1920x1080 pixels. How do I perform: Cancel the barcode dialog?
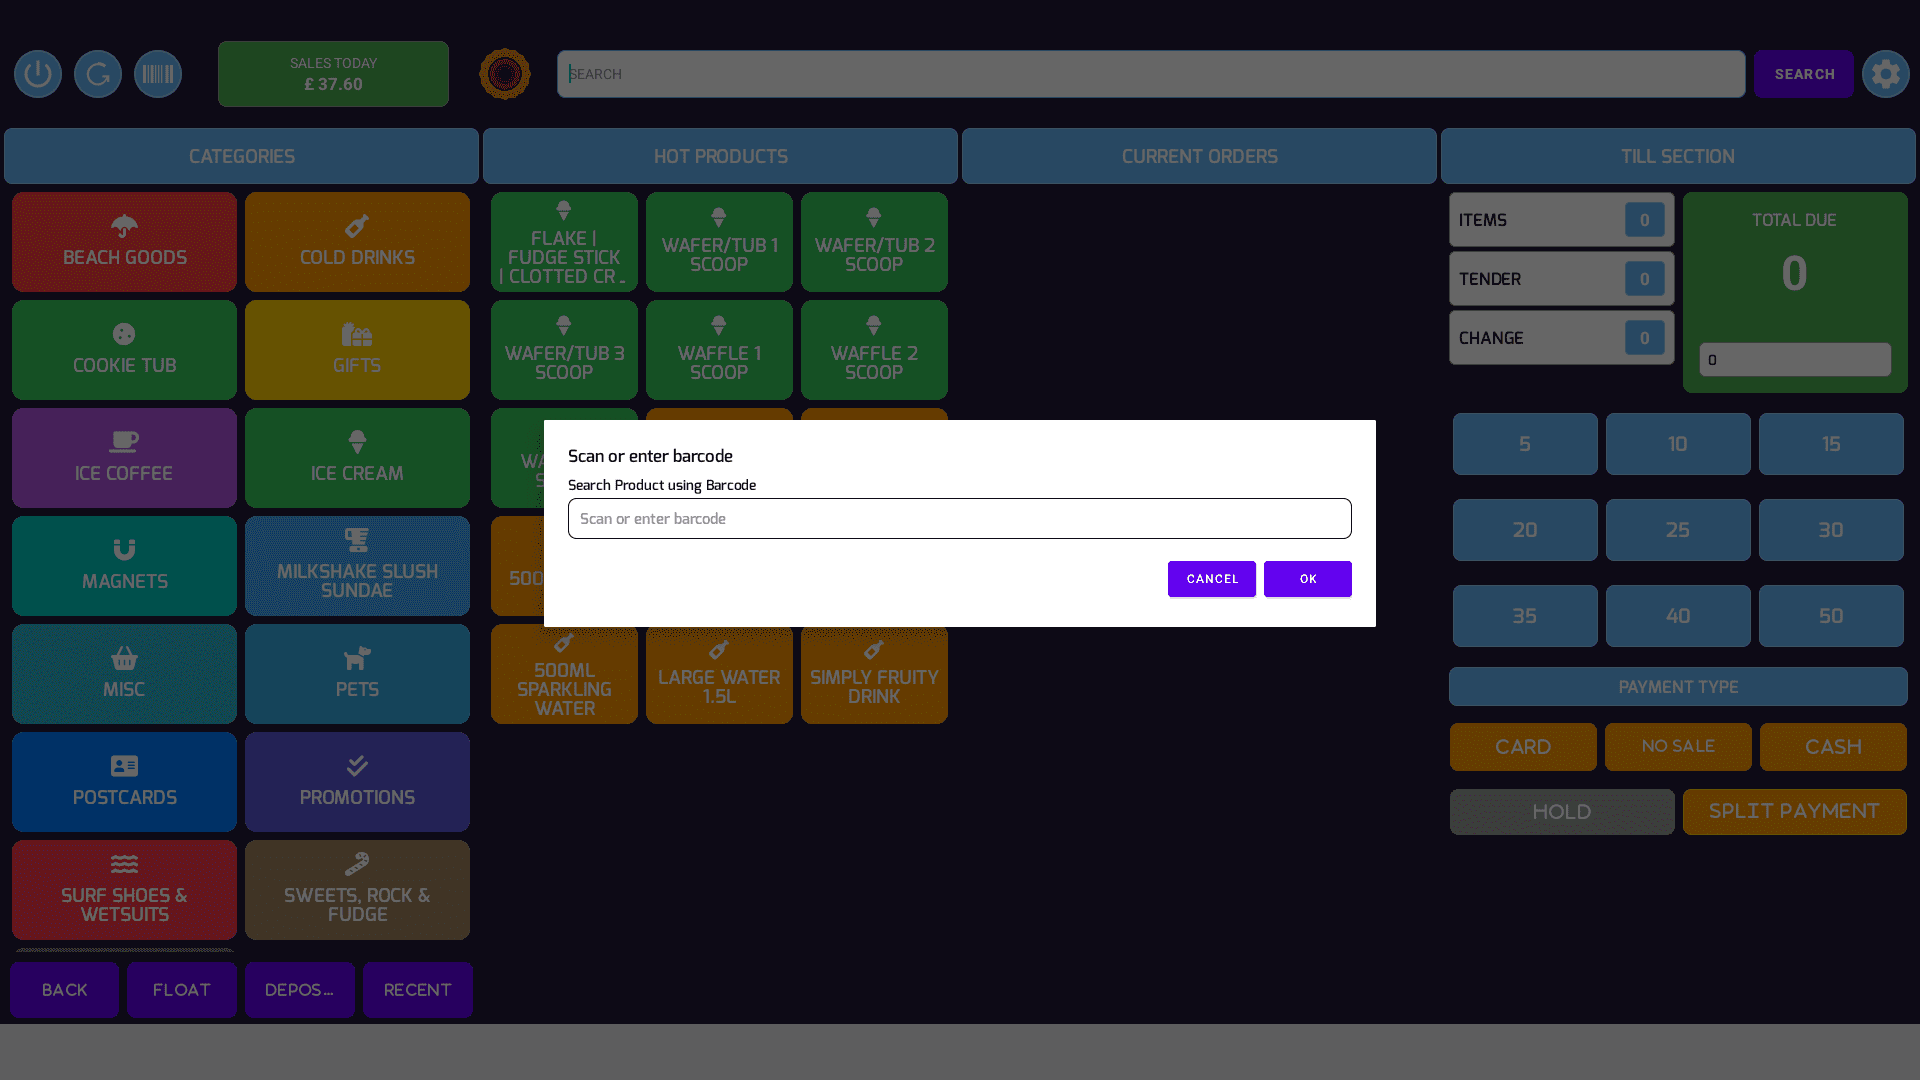point(1211,579)
